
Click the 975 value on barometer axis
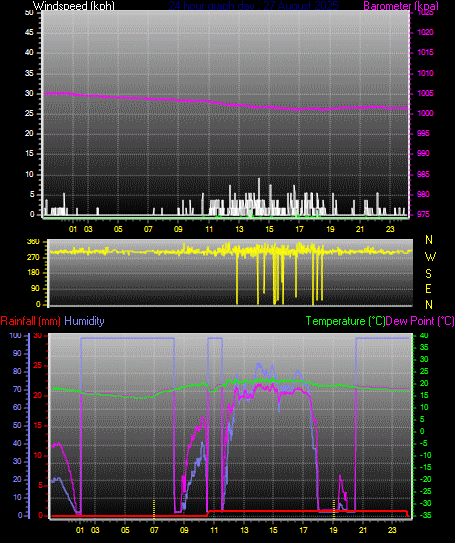point(423,214)
